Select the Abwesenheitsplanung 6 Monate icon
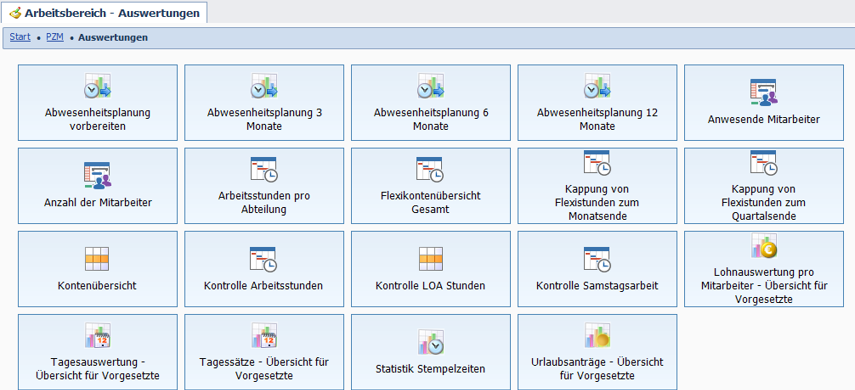Viewport: 855px width, 390px height. pos(431,86)
